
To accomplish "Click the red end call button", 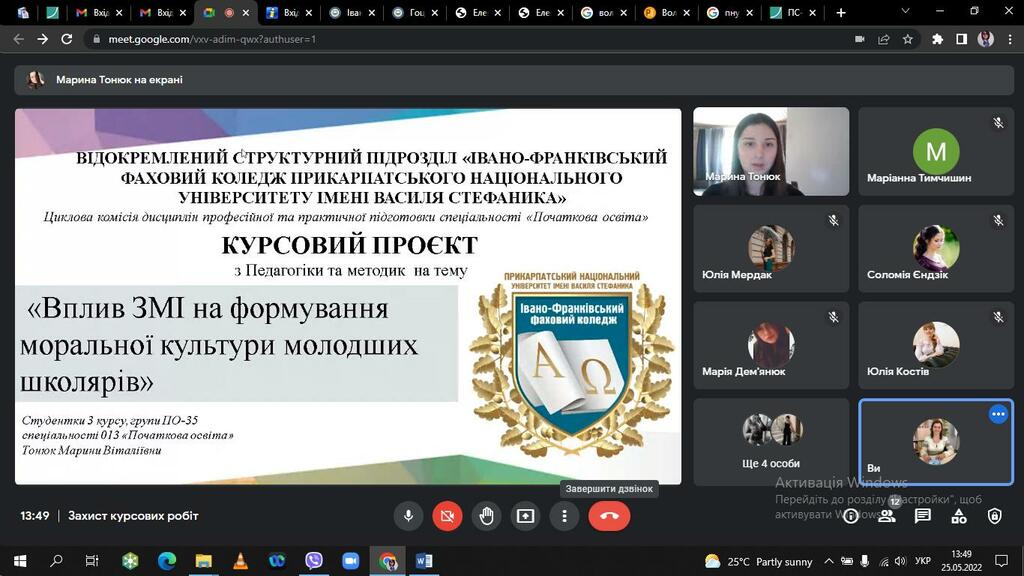I will tap(609, 516).
